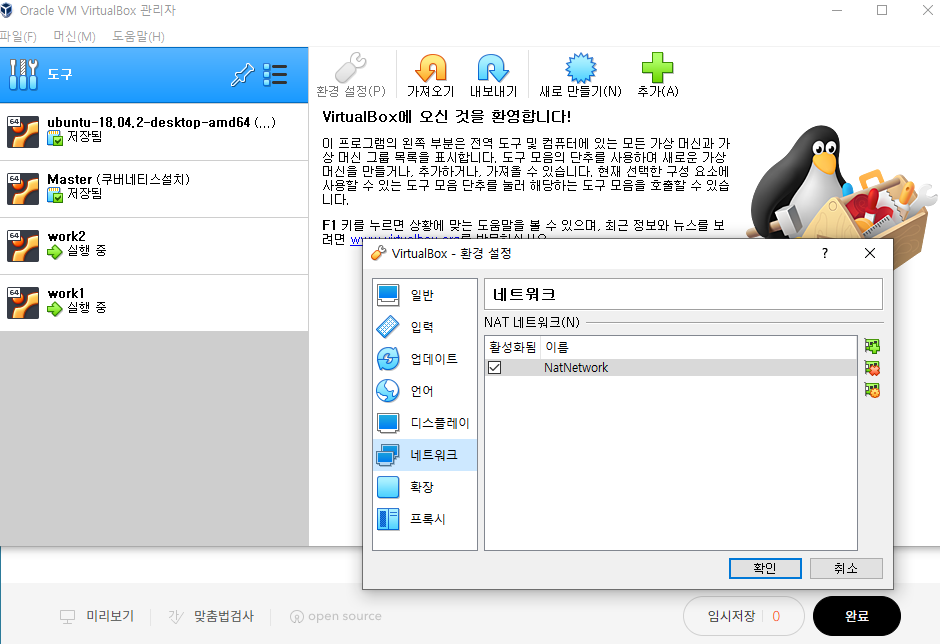Select the work1 virtual machine
Image resolution: width=940 pixels, height=644 pixels.
154,303
